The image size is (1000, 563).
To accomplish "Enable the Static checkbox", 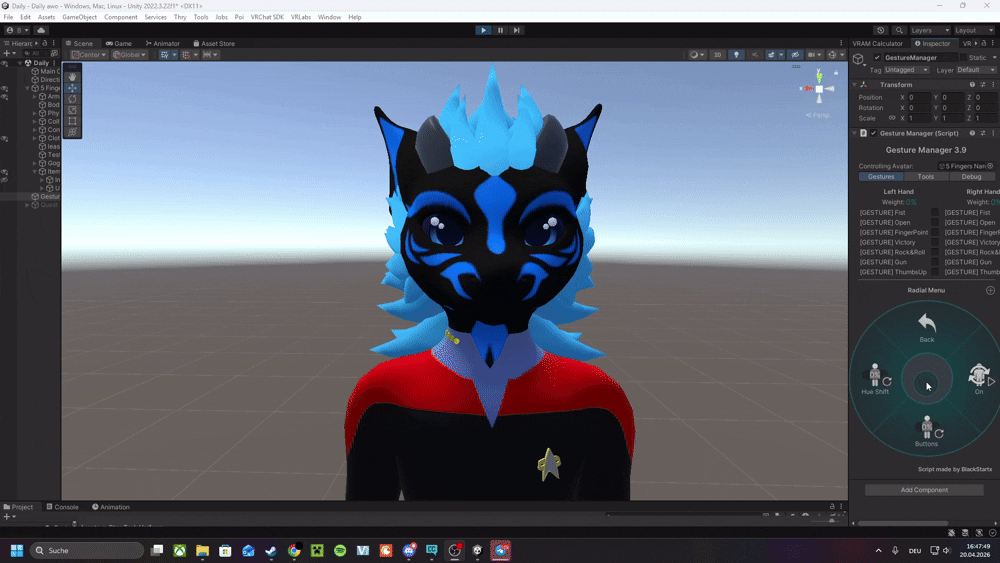I will click(x=961, y=58).
